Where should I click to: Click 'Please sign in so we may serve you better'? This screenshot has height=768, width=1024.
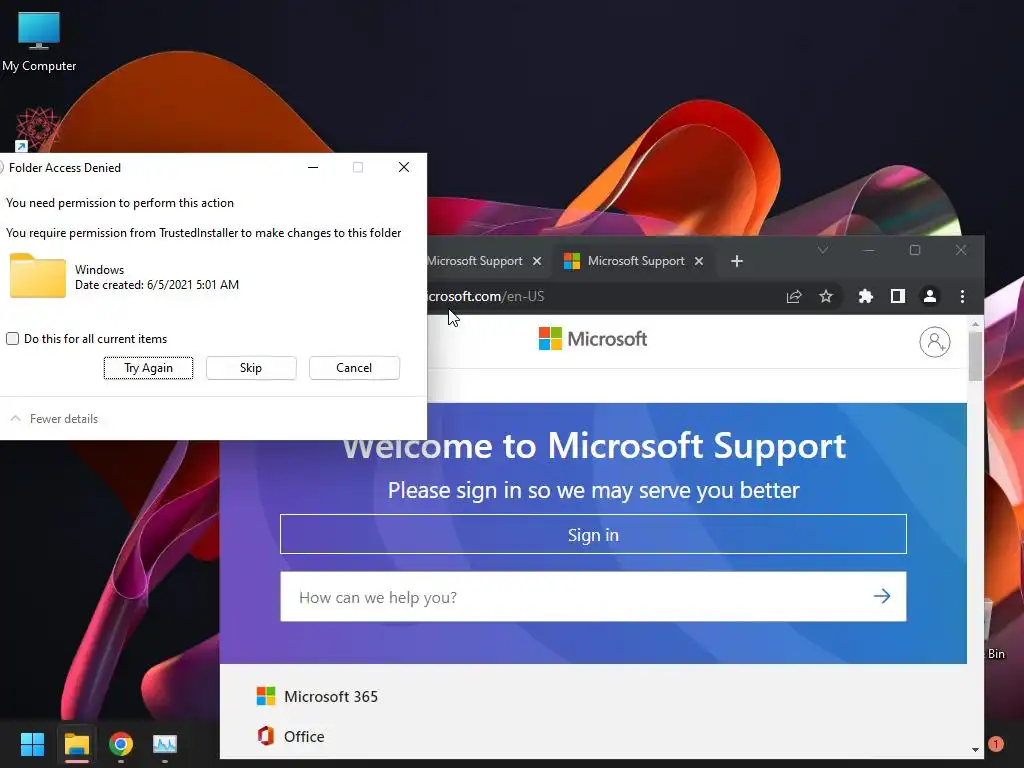594,490
